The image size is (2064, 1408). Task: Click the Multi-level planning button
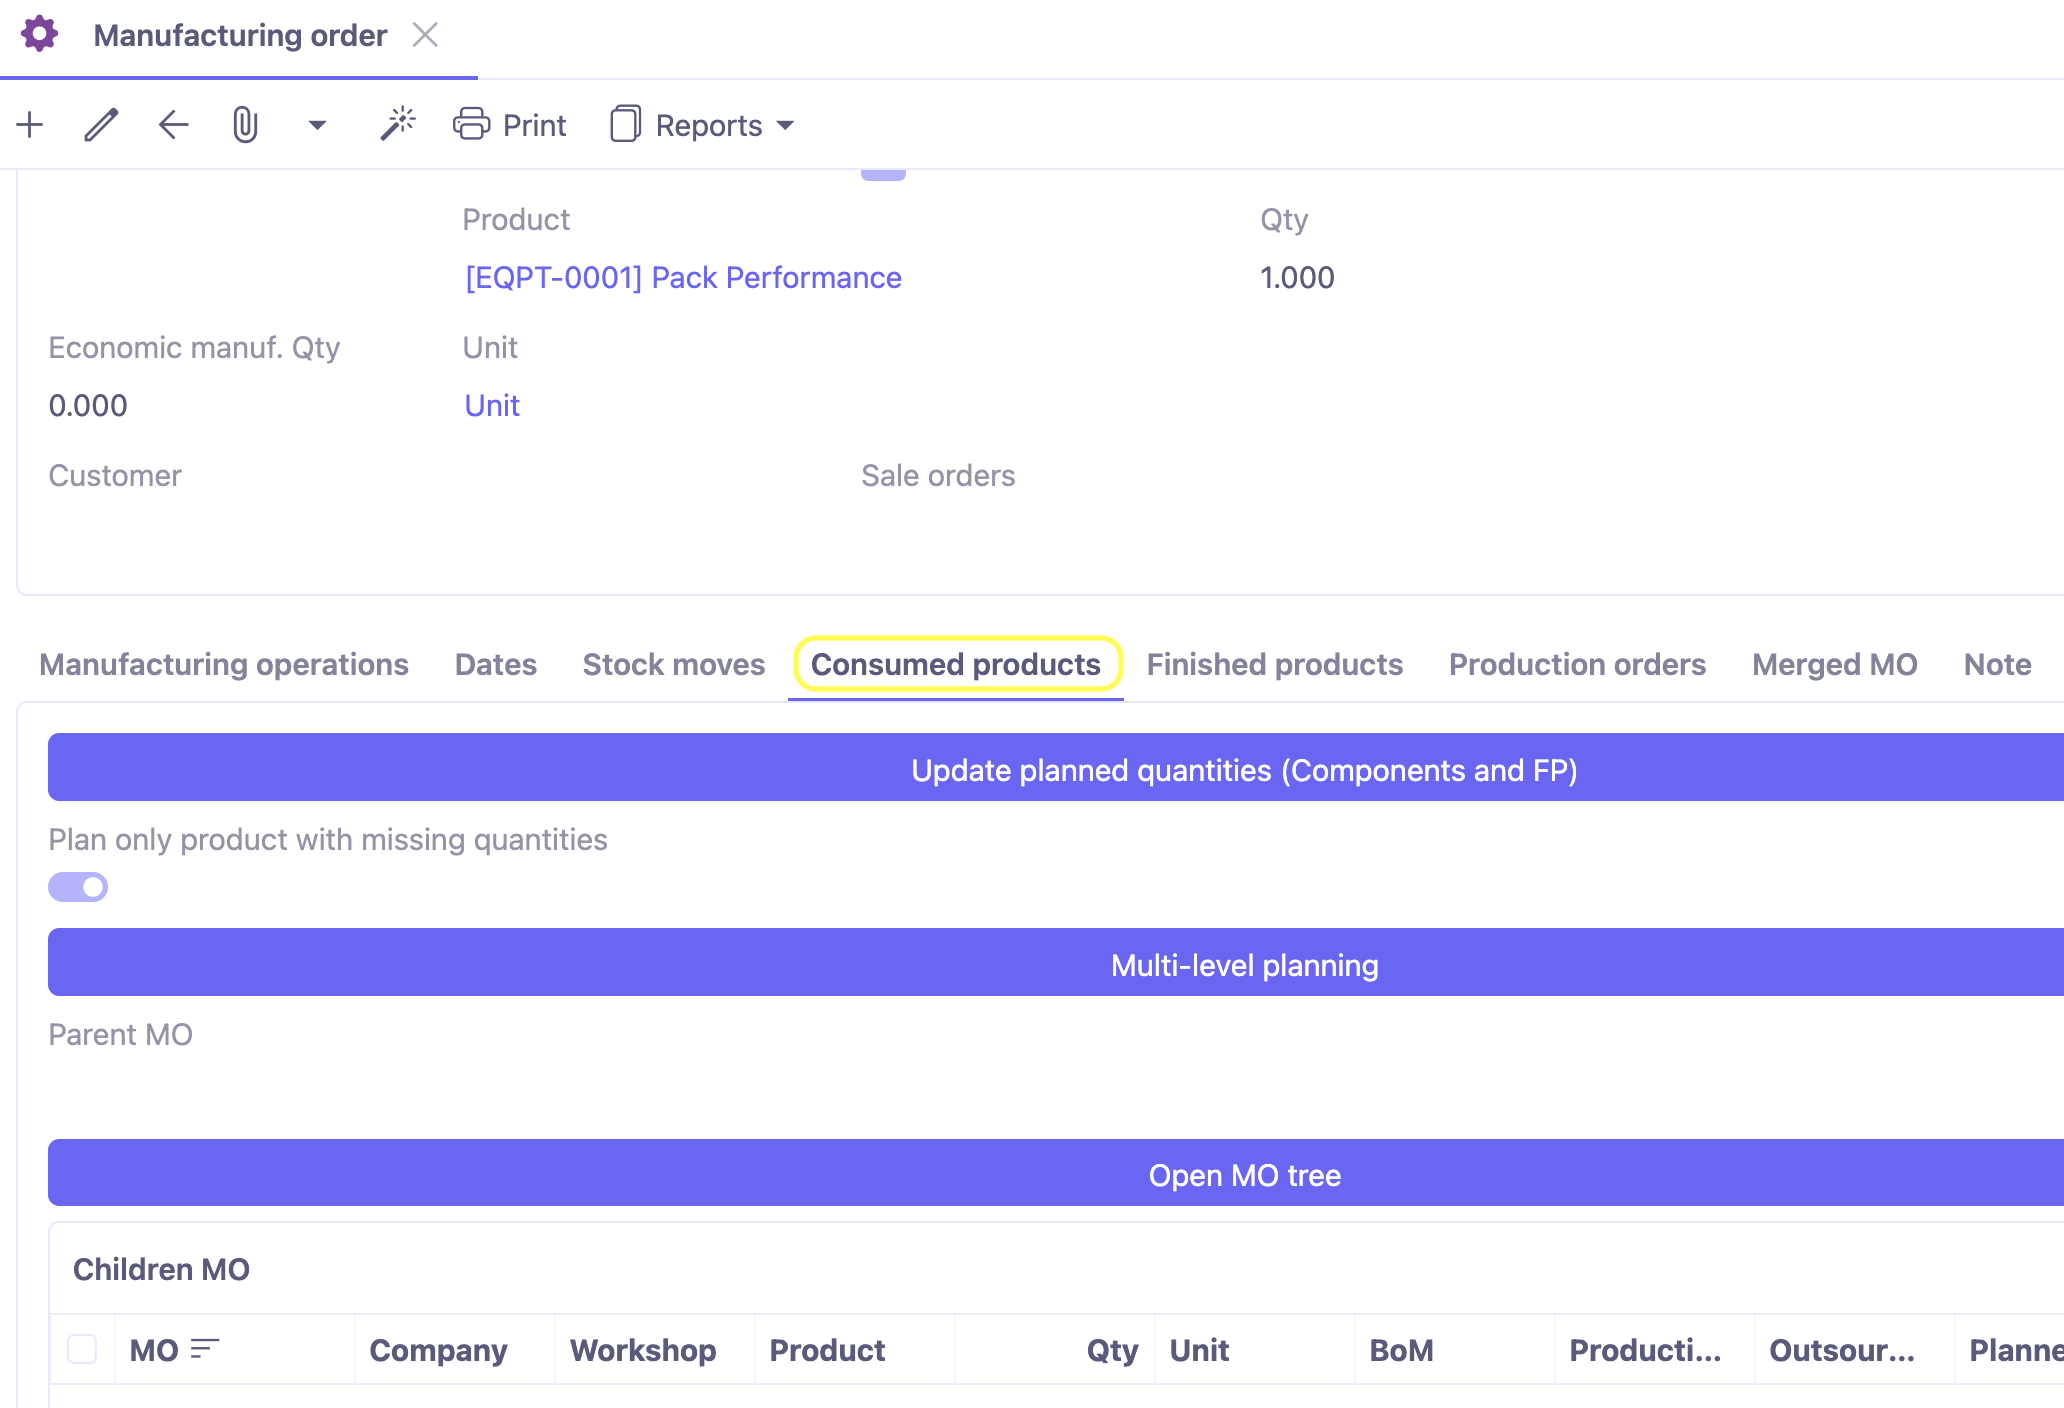coord(1056,962)
